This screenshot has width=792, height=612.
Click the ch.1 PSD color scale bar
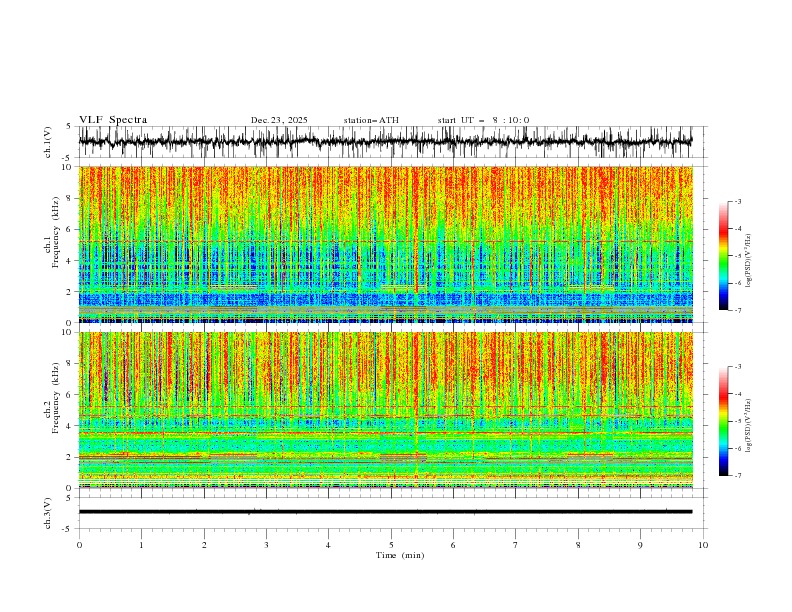click(x=723, y=256)
